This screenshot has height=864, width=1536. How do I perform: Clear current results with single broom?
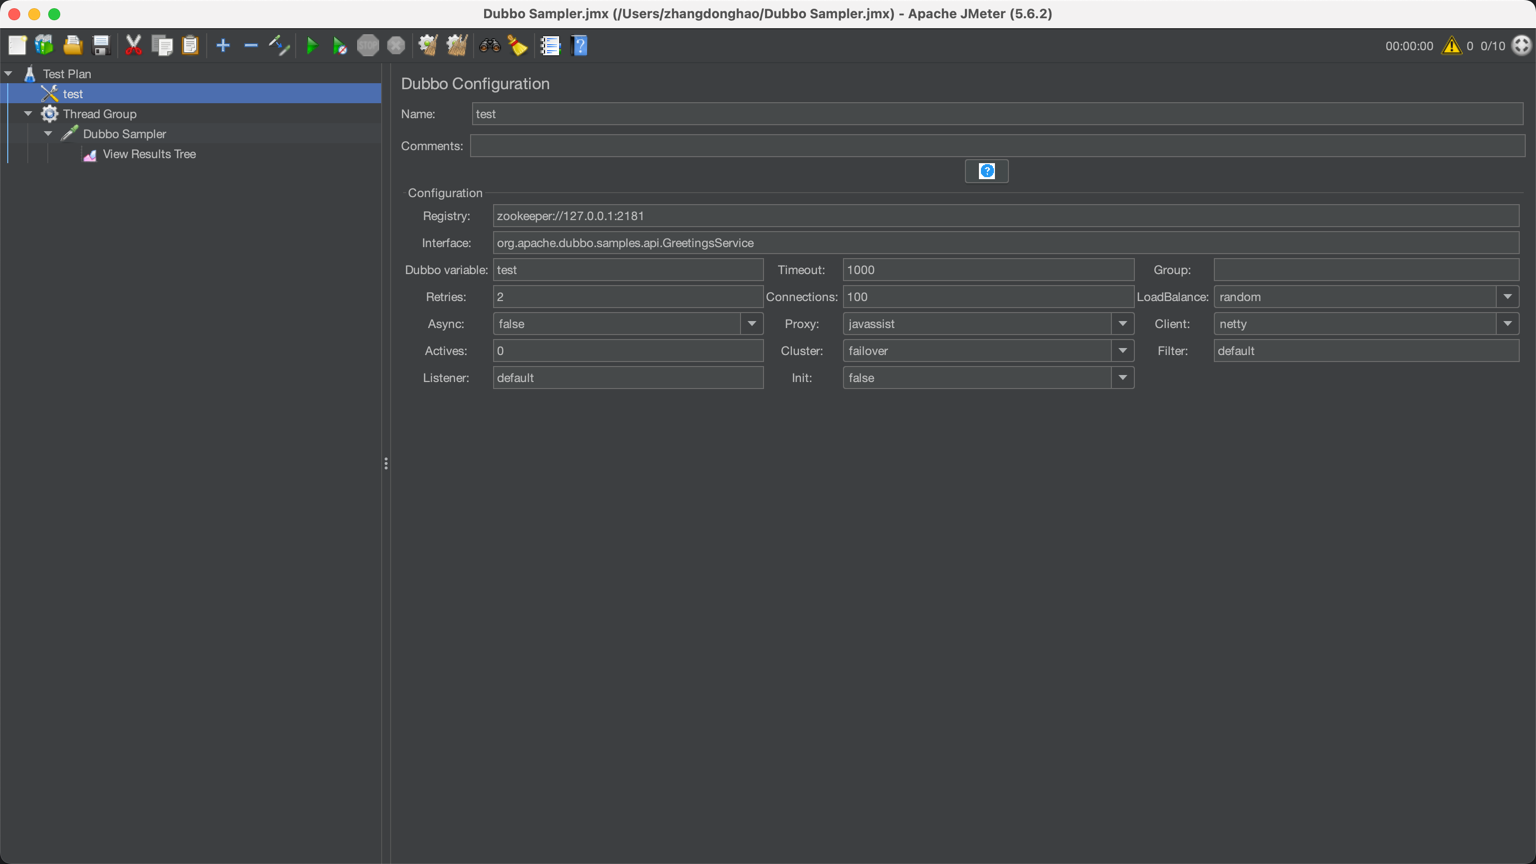point(428,45)
